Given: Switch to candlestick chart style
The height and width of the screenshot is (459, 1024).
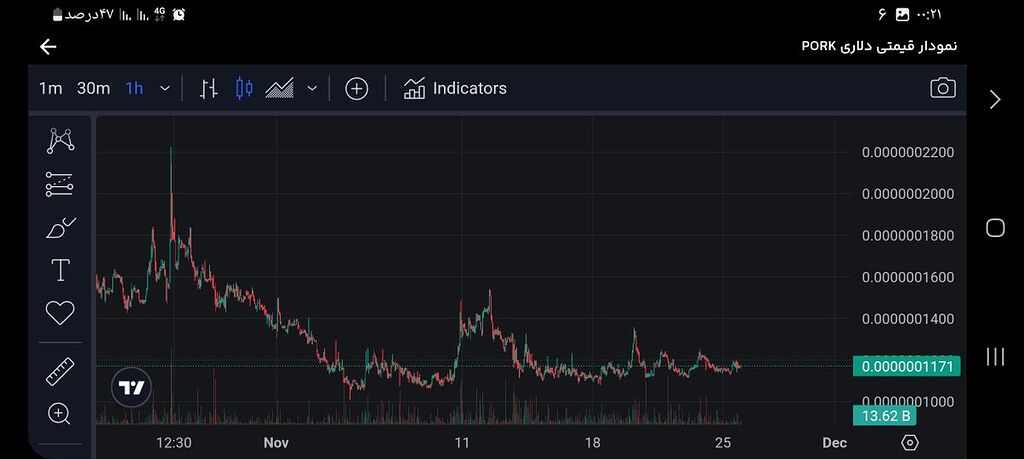Looking at the screenshot, I should tap(244, 88).
